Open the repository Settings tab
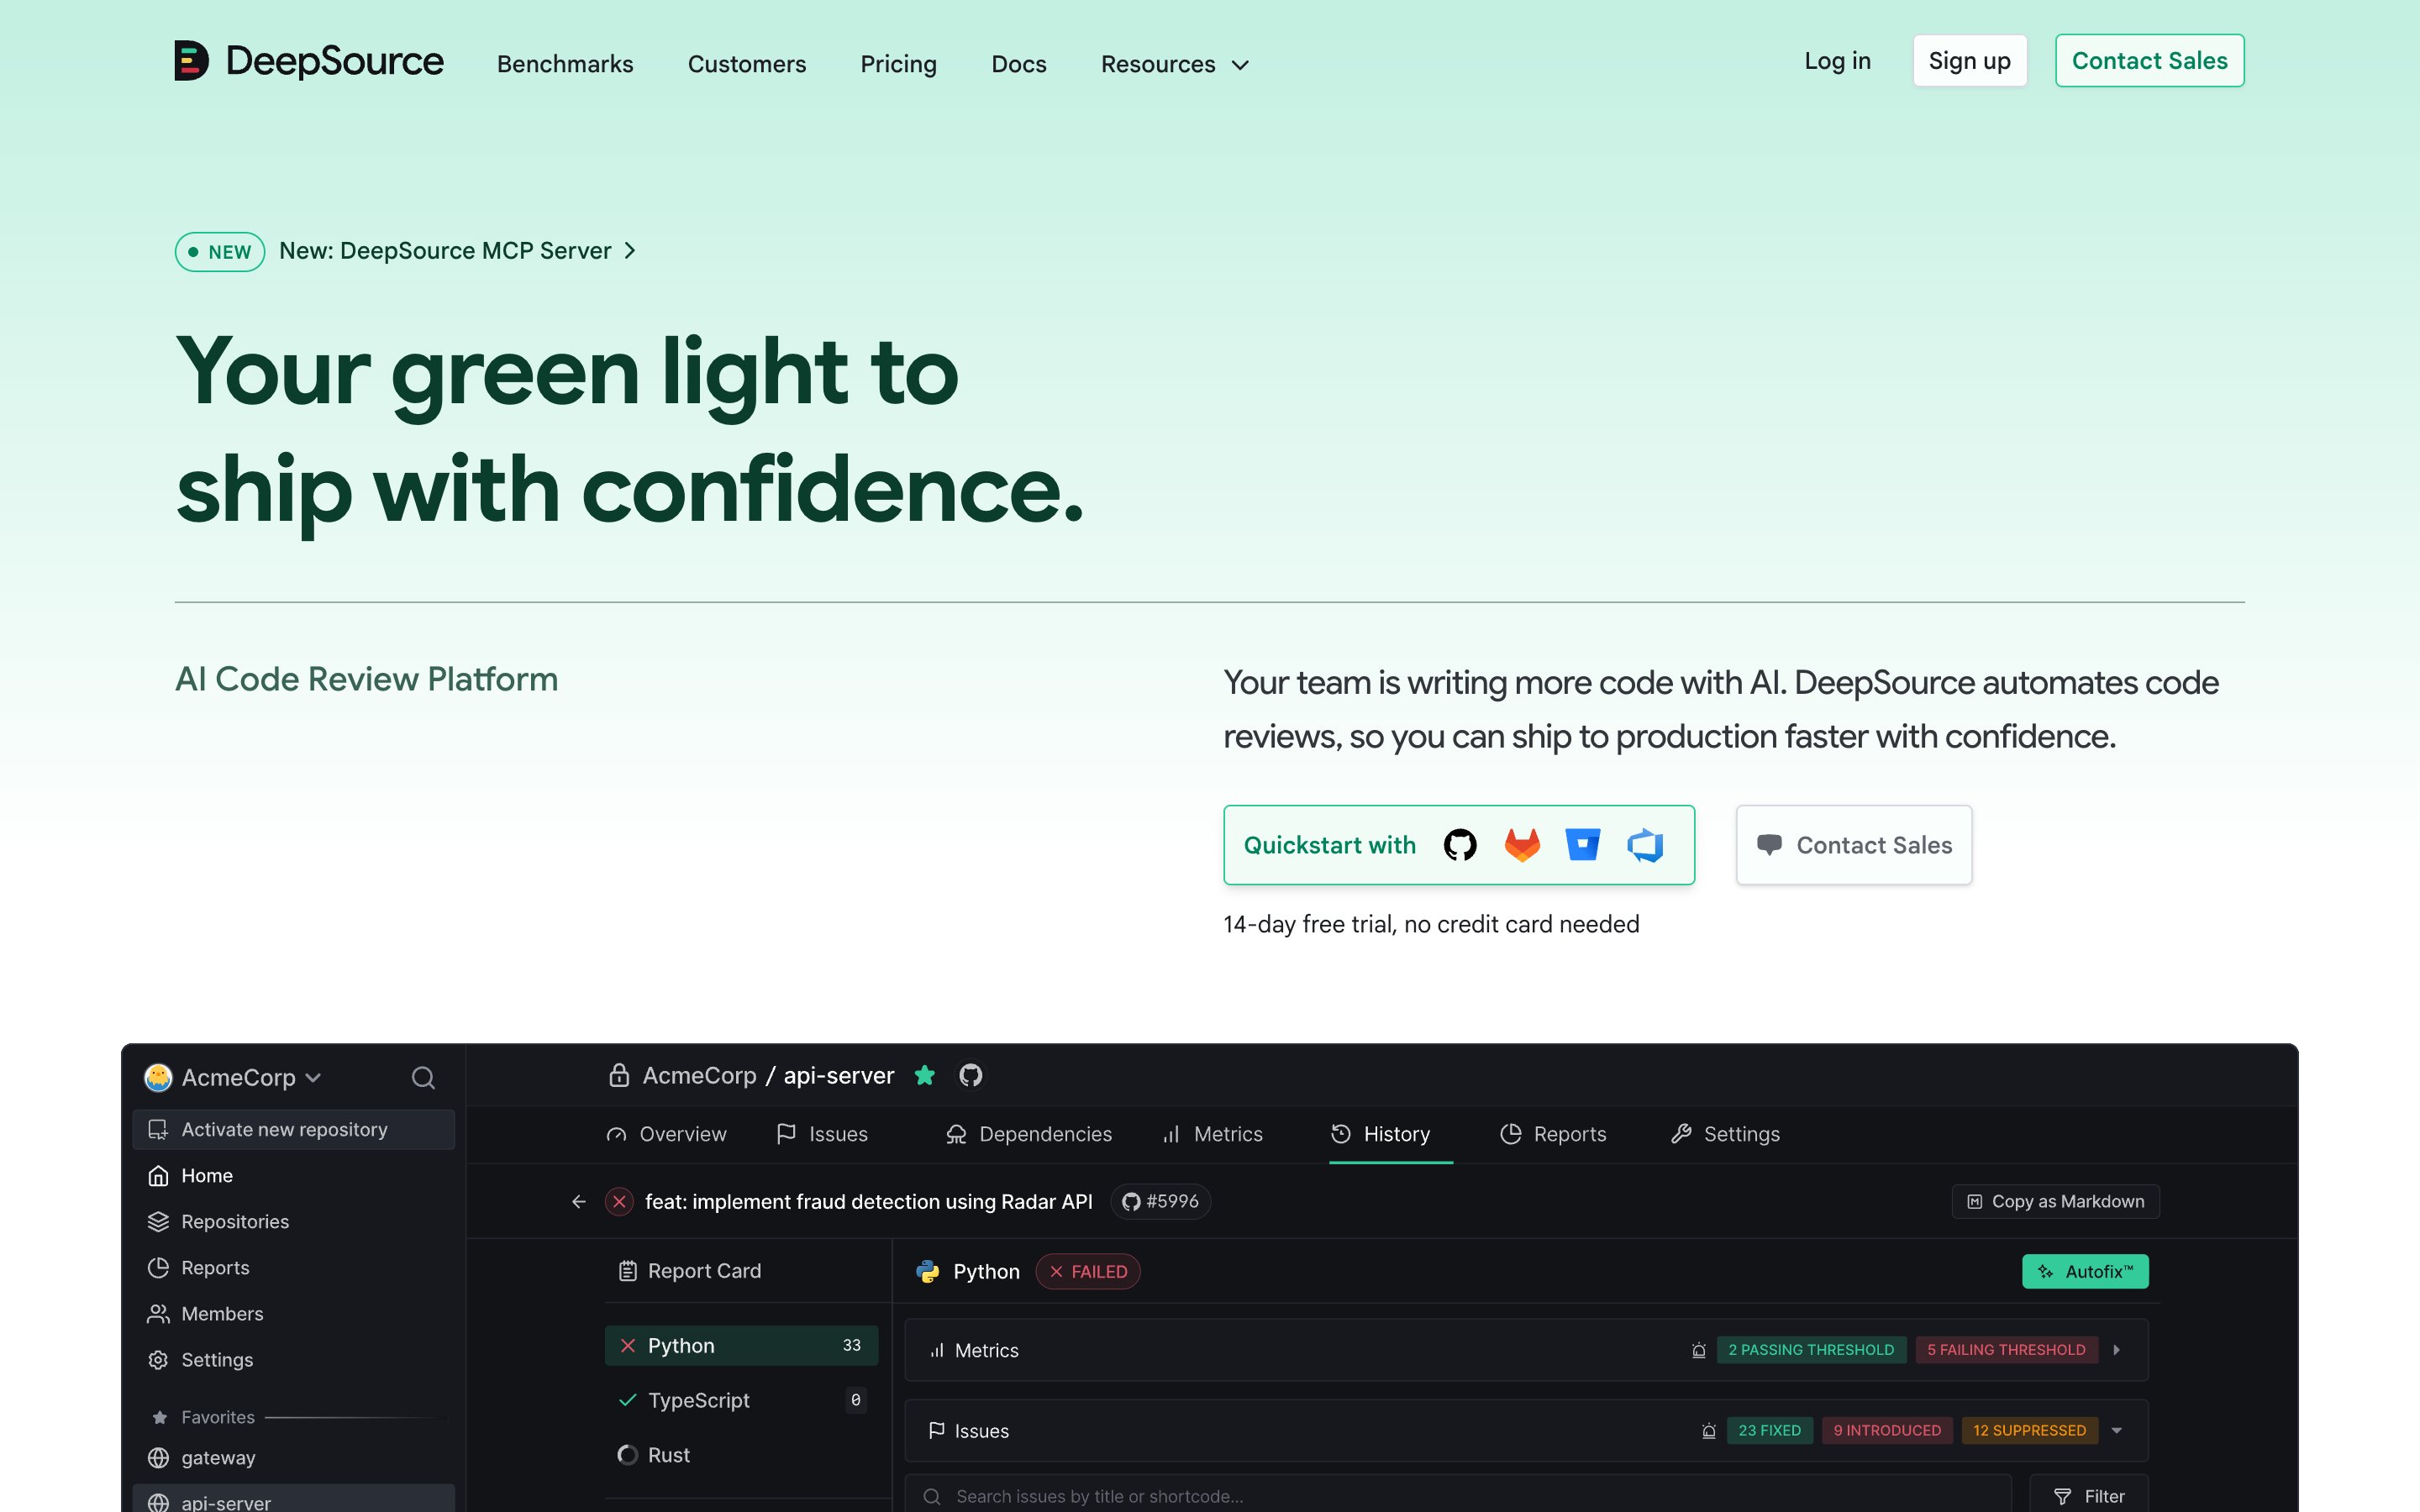This screenshot has width=2420, height=1512. [1725, 1134]
